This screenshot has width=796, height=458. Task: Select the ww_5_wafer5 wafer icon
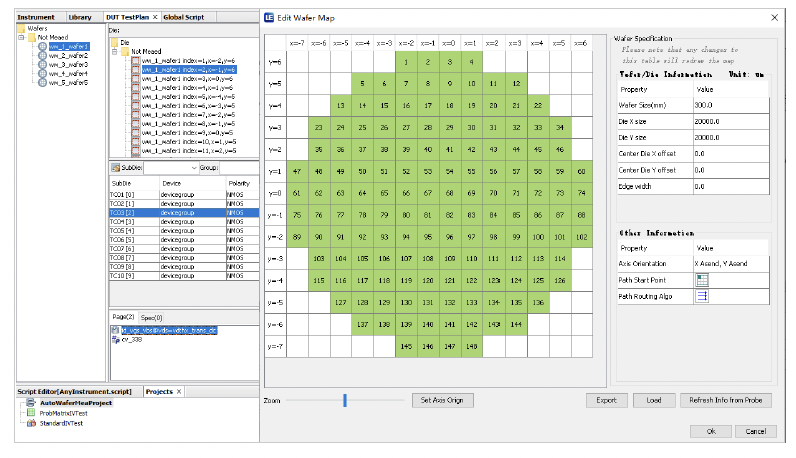[x=43, y=82]
